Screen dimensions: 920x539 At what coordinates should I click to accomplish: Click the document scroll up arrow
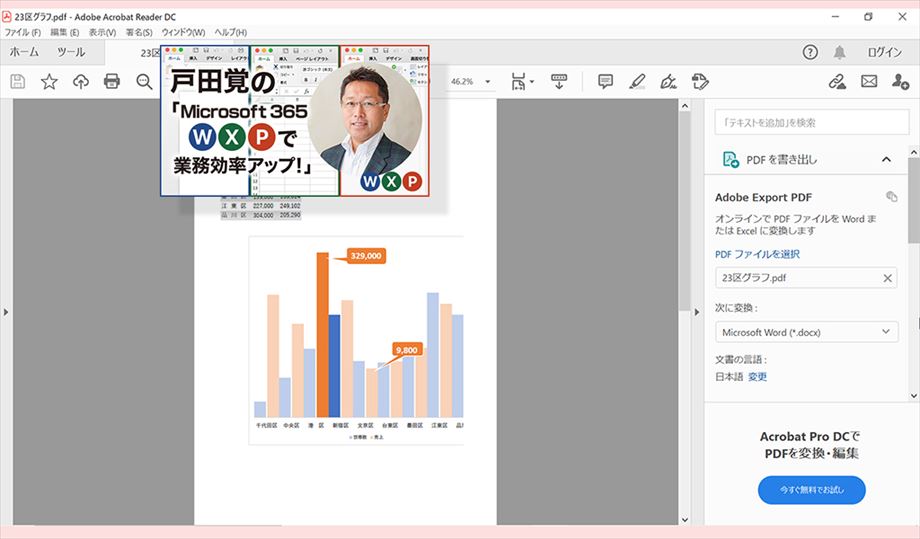pos(685,106)
